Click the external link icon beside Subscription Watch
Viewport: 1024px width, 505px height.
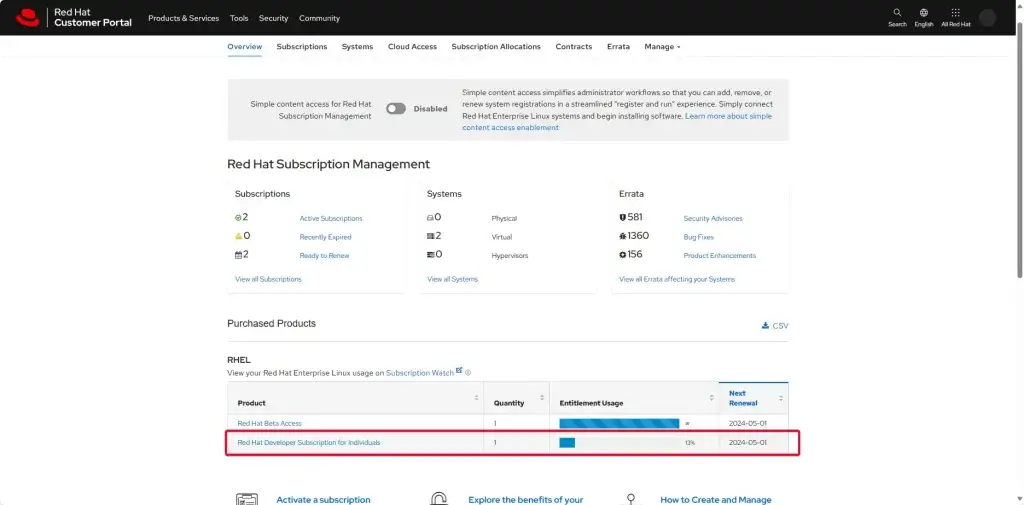point(459,370)
